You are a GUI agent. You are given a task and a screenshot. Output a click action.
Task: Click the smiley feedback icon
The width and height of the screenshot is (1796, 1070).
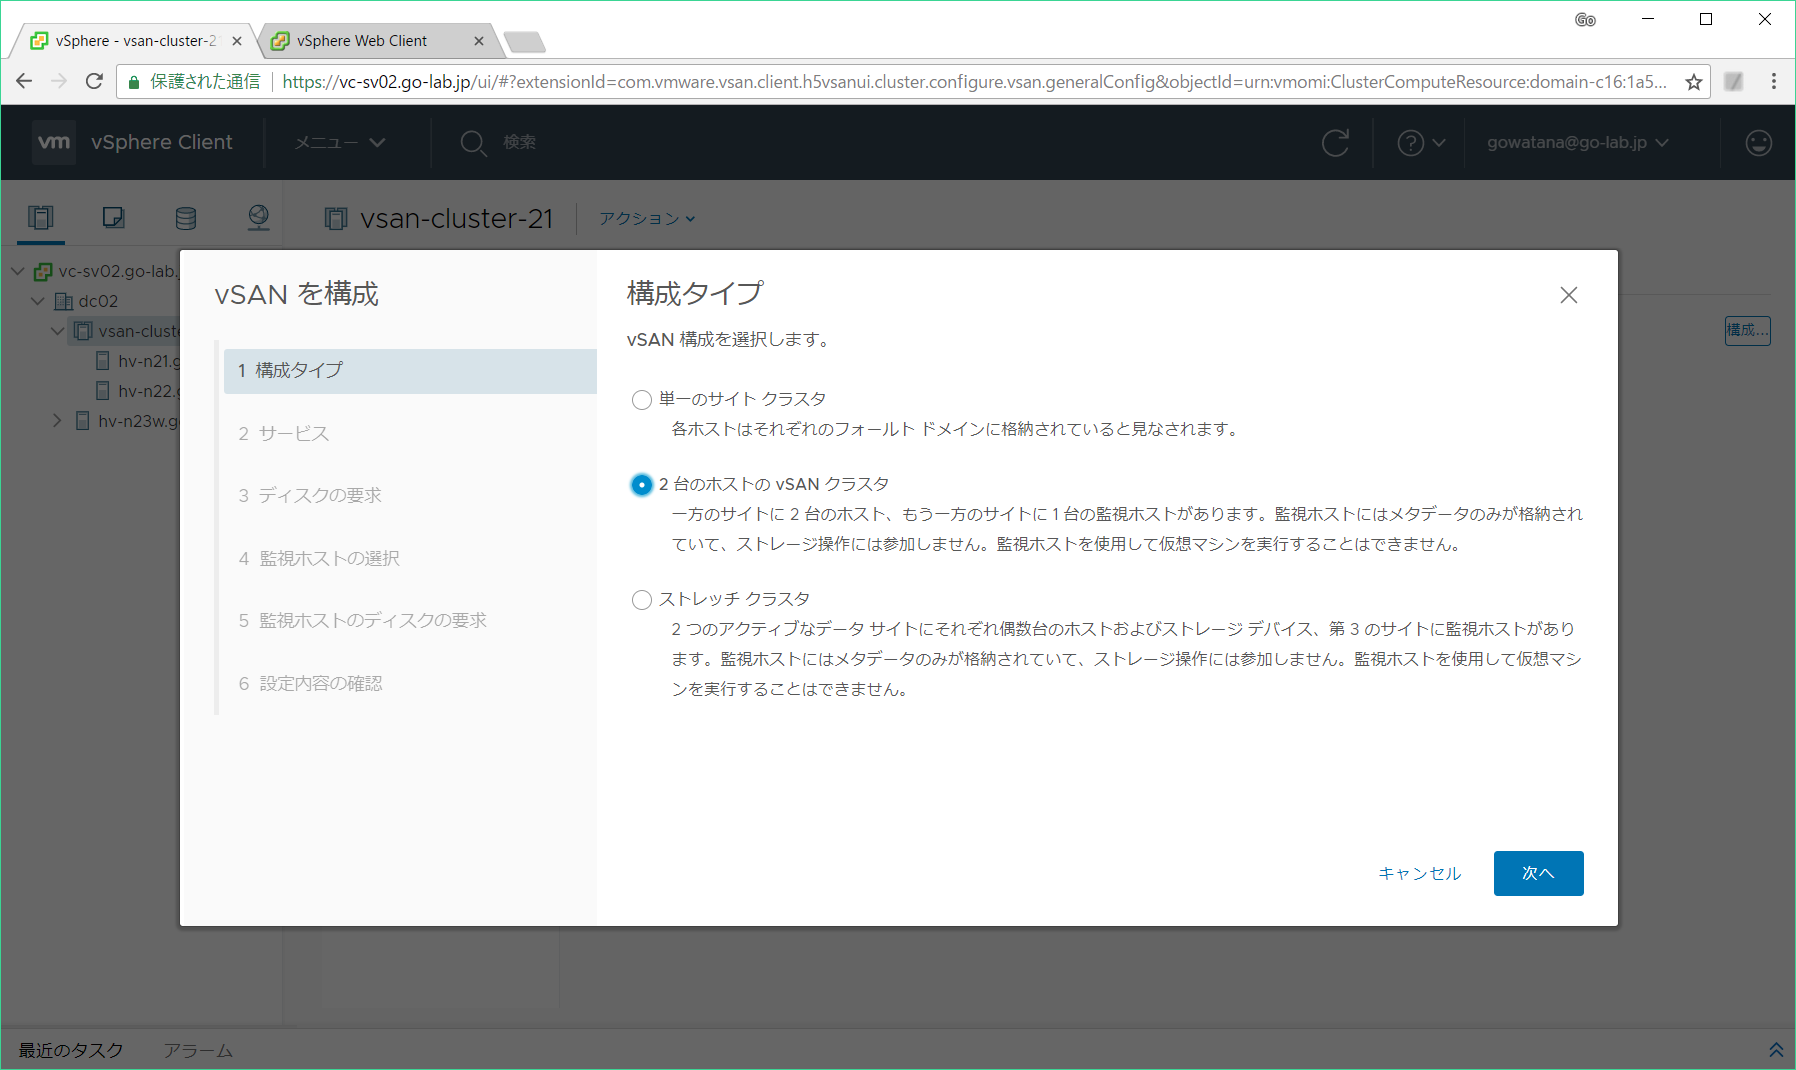coord(1759,143)
